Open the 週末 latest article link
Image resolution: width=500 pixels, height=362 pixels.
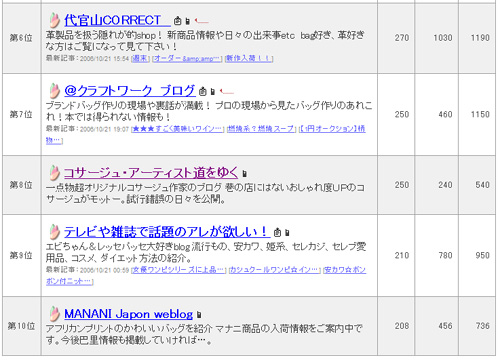[x=140, y=58]
